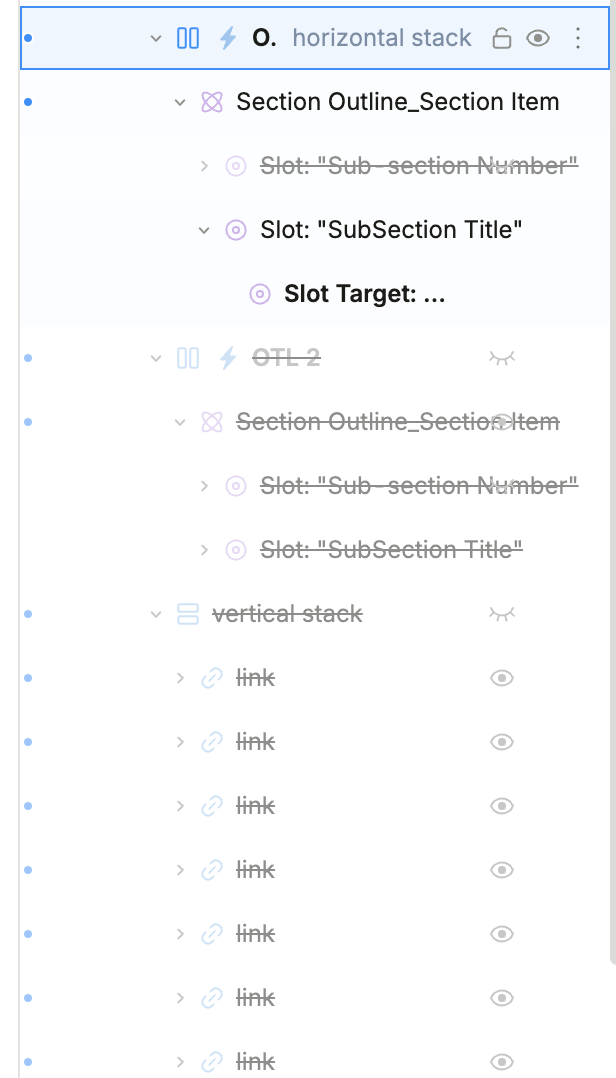616x1078 pixels.
Task: Open three-dot menu for horizontal stack
Action: [x=577, y=39]
